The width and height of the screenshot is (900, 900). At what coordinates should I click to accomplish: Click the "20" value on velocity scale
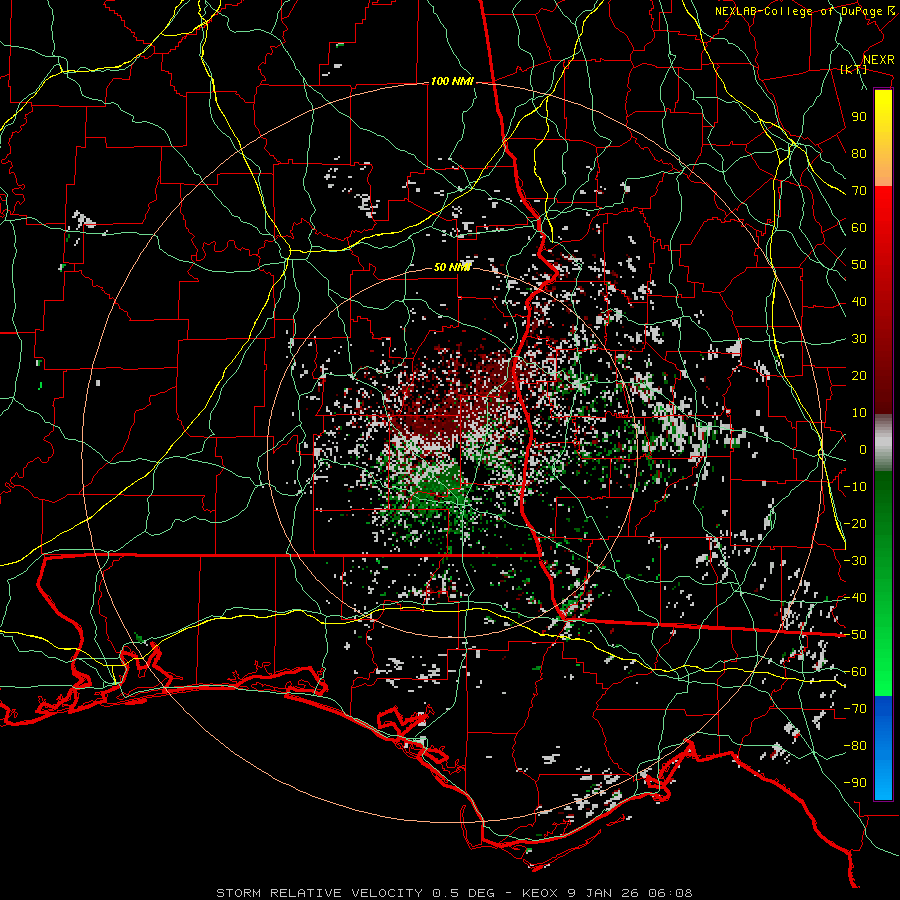pyautogui.click(x=859, y=376)
